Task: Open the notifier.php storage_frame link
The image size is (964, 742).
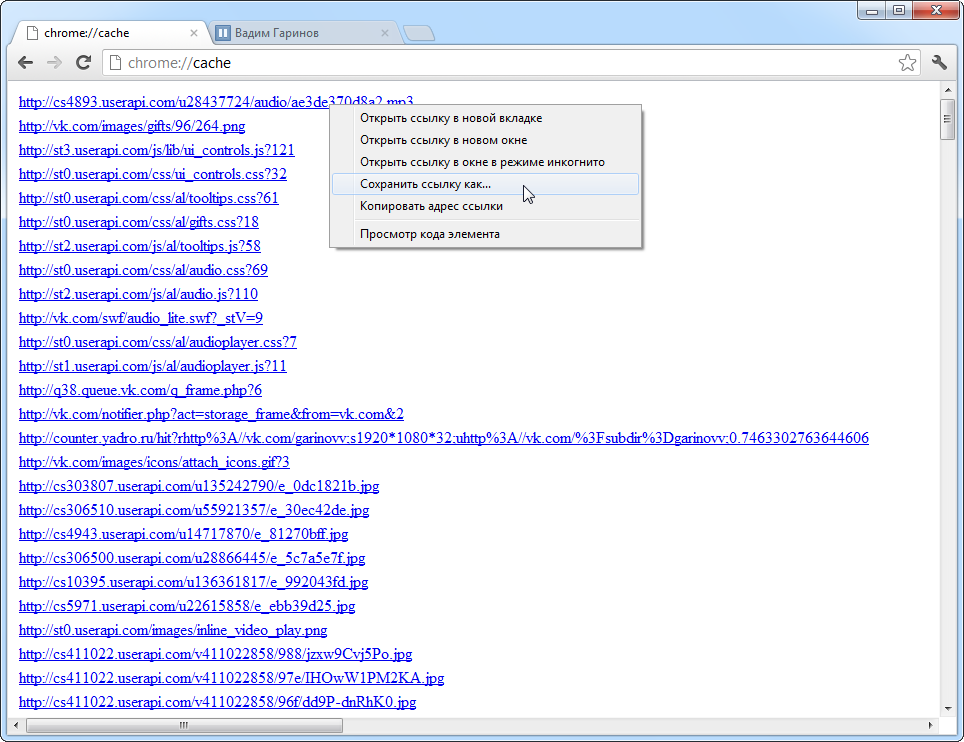Action: tap(211, 414)
